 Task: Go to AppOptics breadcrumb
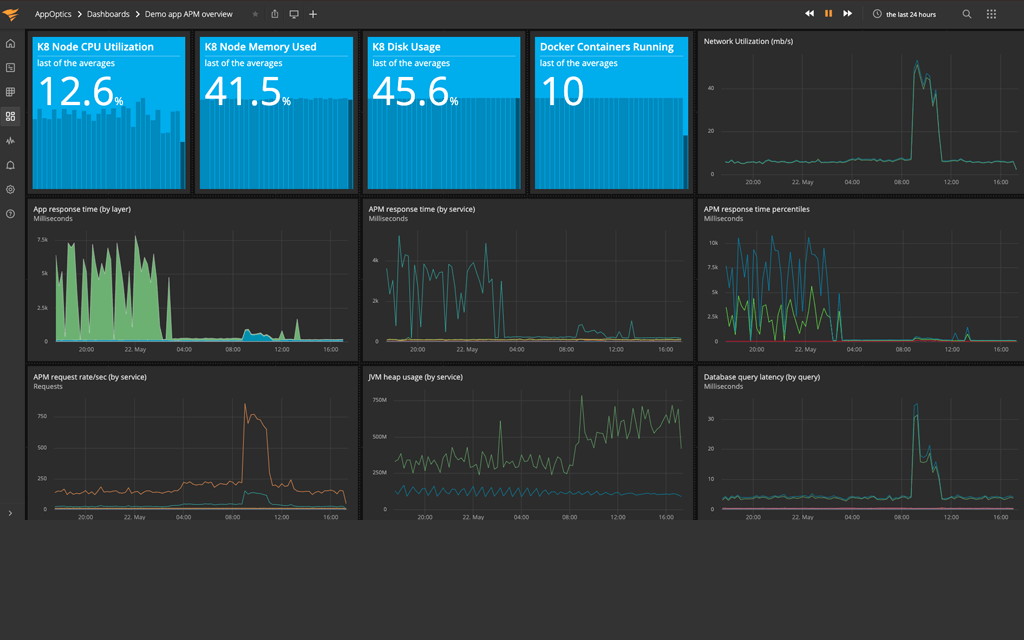point(55,14)
